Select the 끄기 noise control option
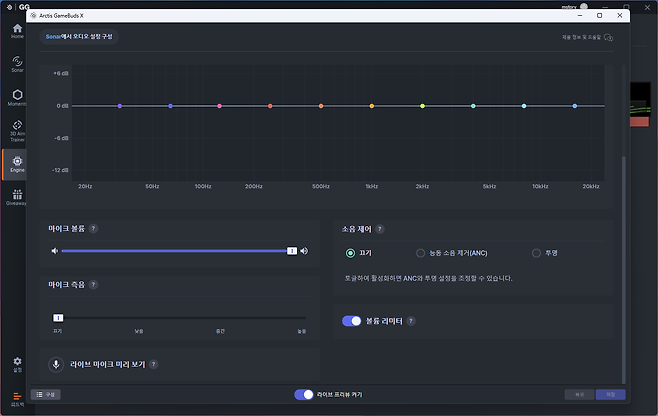658x416 pixels. click(350, 253)
